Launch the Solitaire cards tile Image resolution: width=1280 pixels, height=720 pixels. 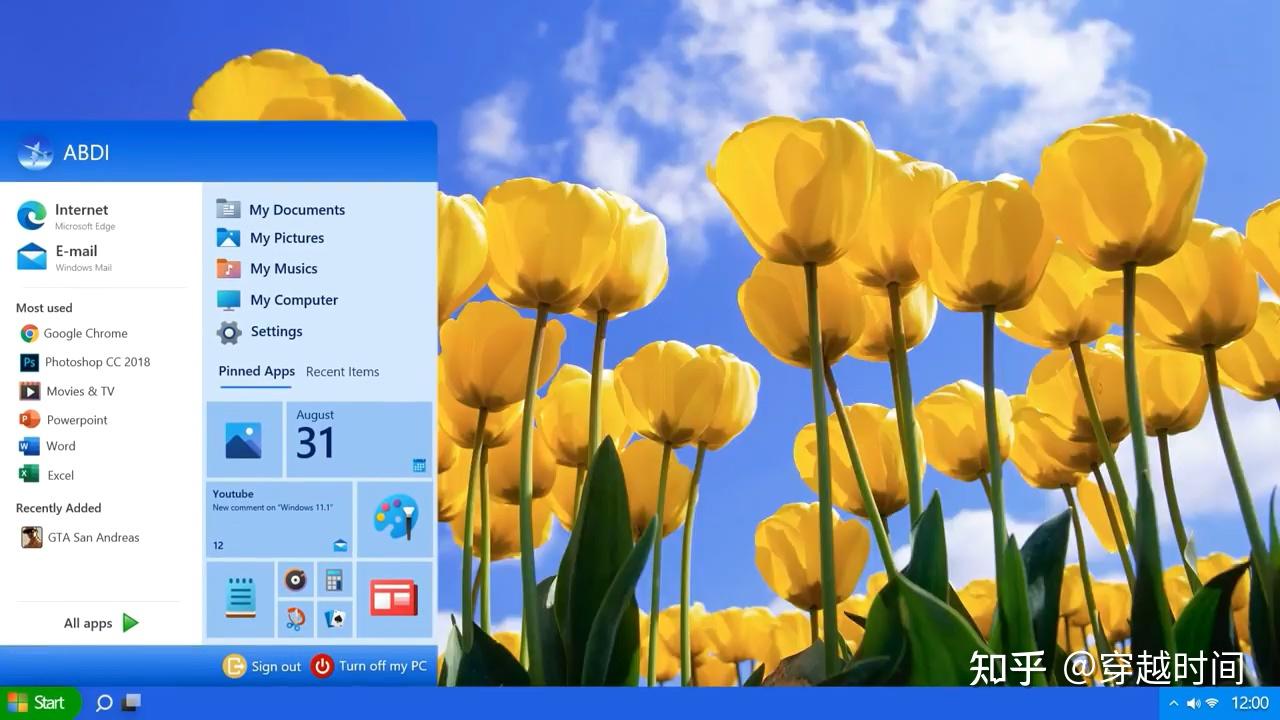tap(334, 619)
